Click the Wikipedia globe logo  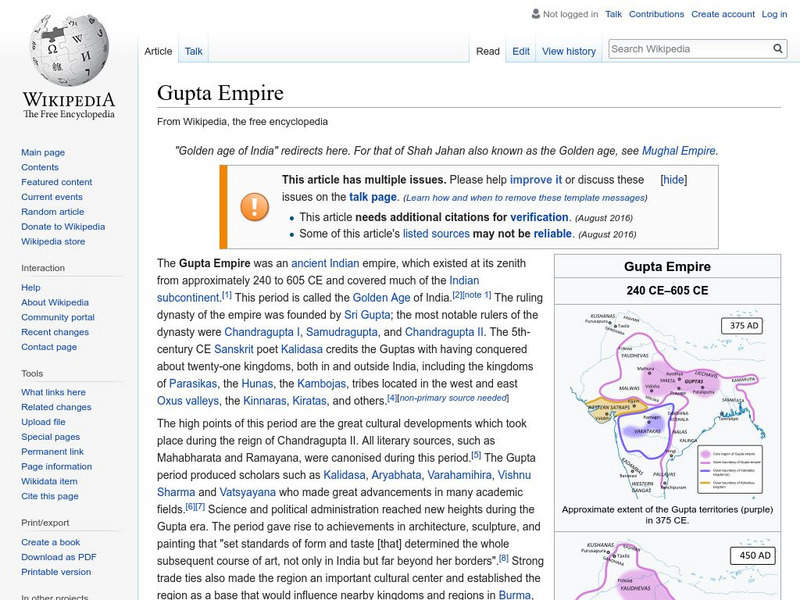69,50
